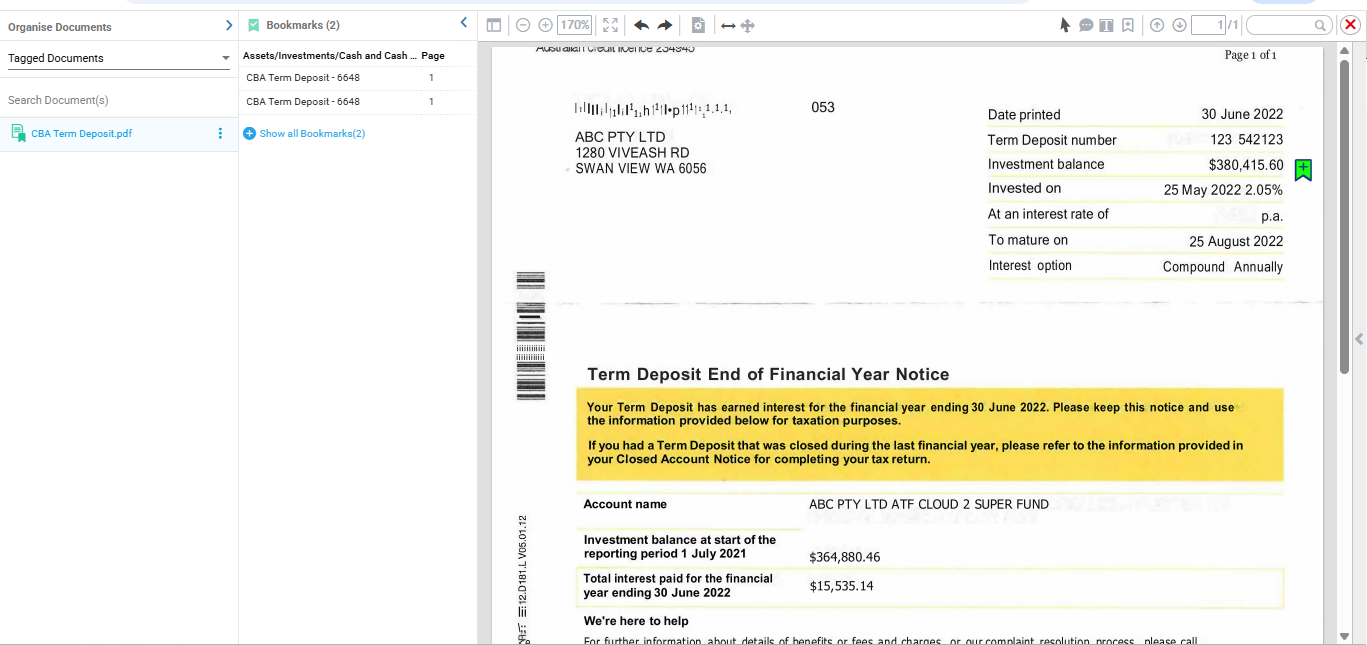This screenshot has width=1367, height=645.
Task: Click the $15,535.14 total interest amount
Action: pyautogui.click(x=841, y=586)
